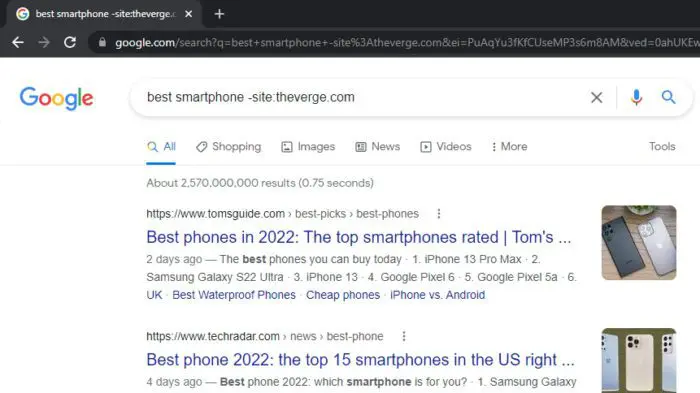Open the Google logo homepage
Image resolution: width=700 pixels, height=393 pixels.
tap(56, 98)
